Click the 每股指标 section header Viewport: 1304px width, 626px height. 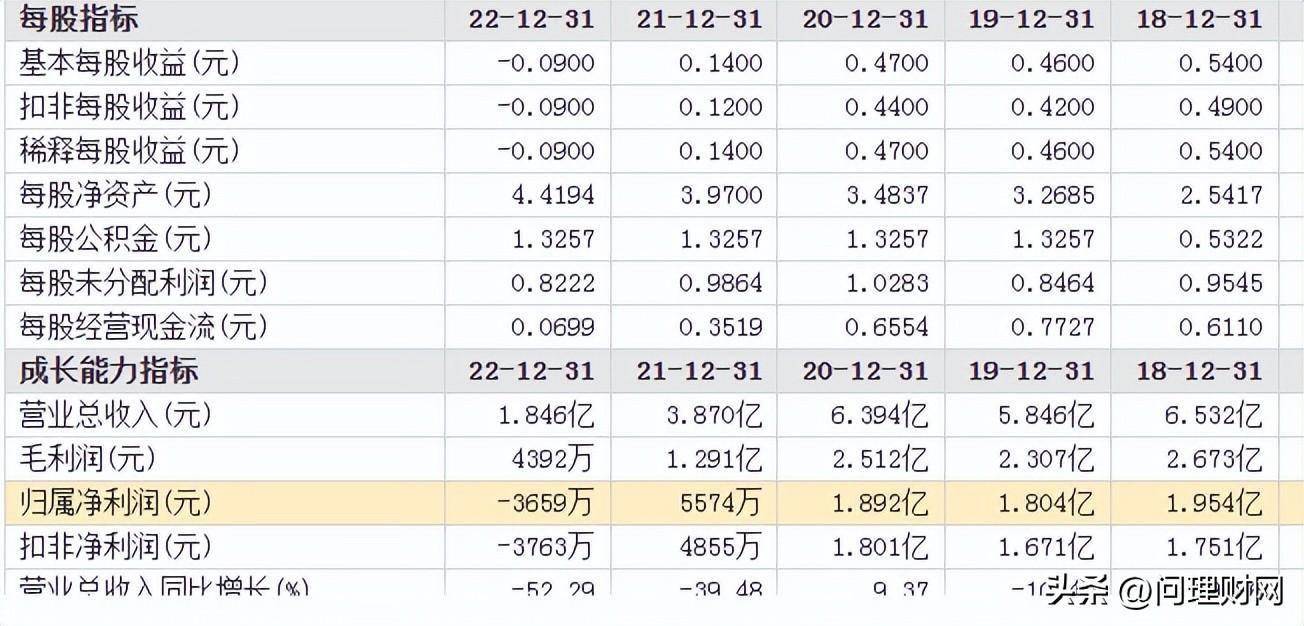click(x=79, y=19)
